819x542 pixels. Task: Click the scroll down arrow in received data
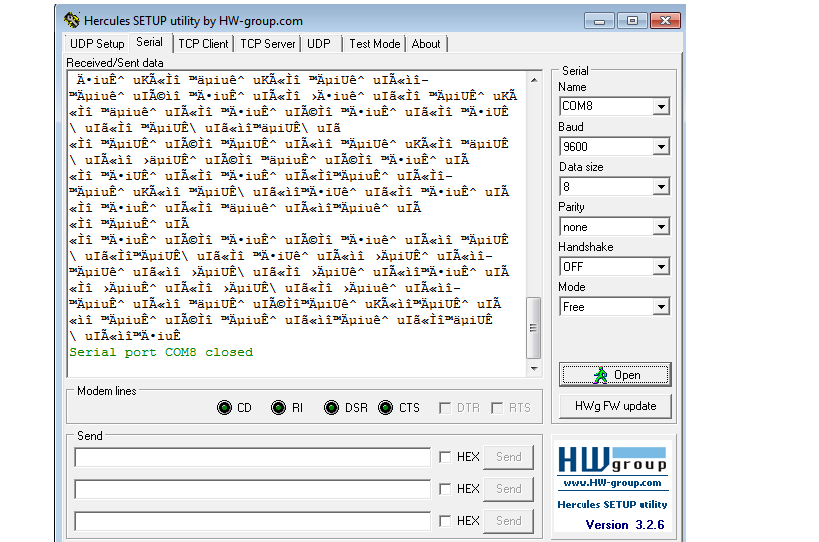pos(534,369)
